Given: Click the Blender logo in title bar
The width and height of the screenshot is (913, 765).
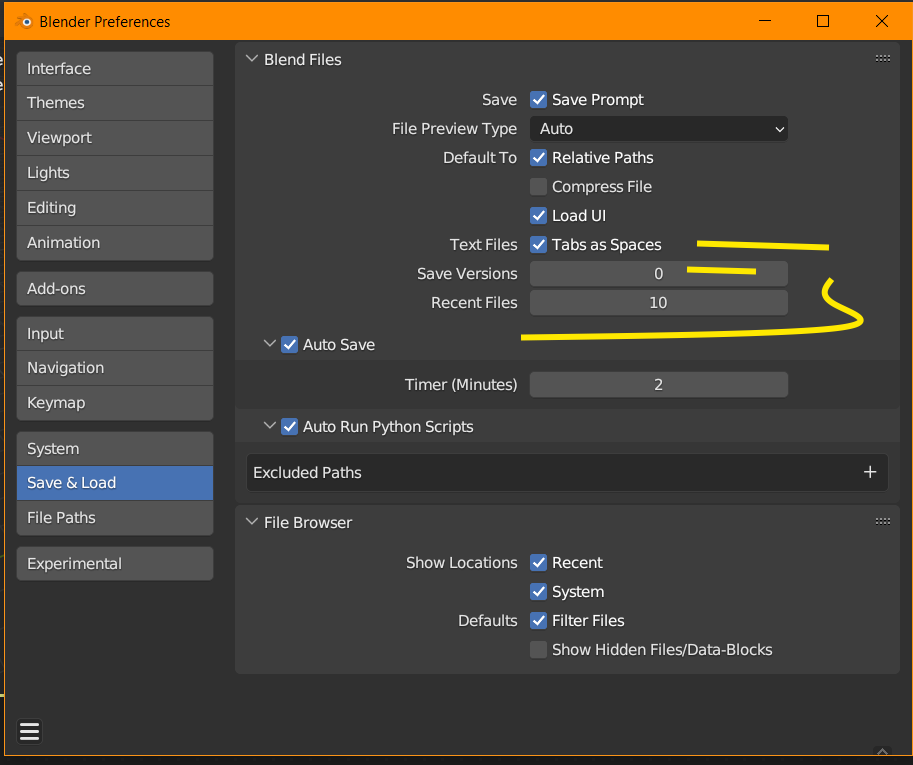Looking at the screenshot, I should tap(22, 21).
